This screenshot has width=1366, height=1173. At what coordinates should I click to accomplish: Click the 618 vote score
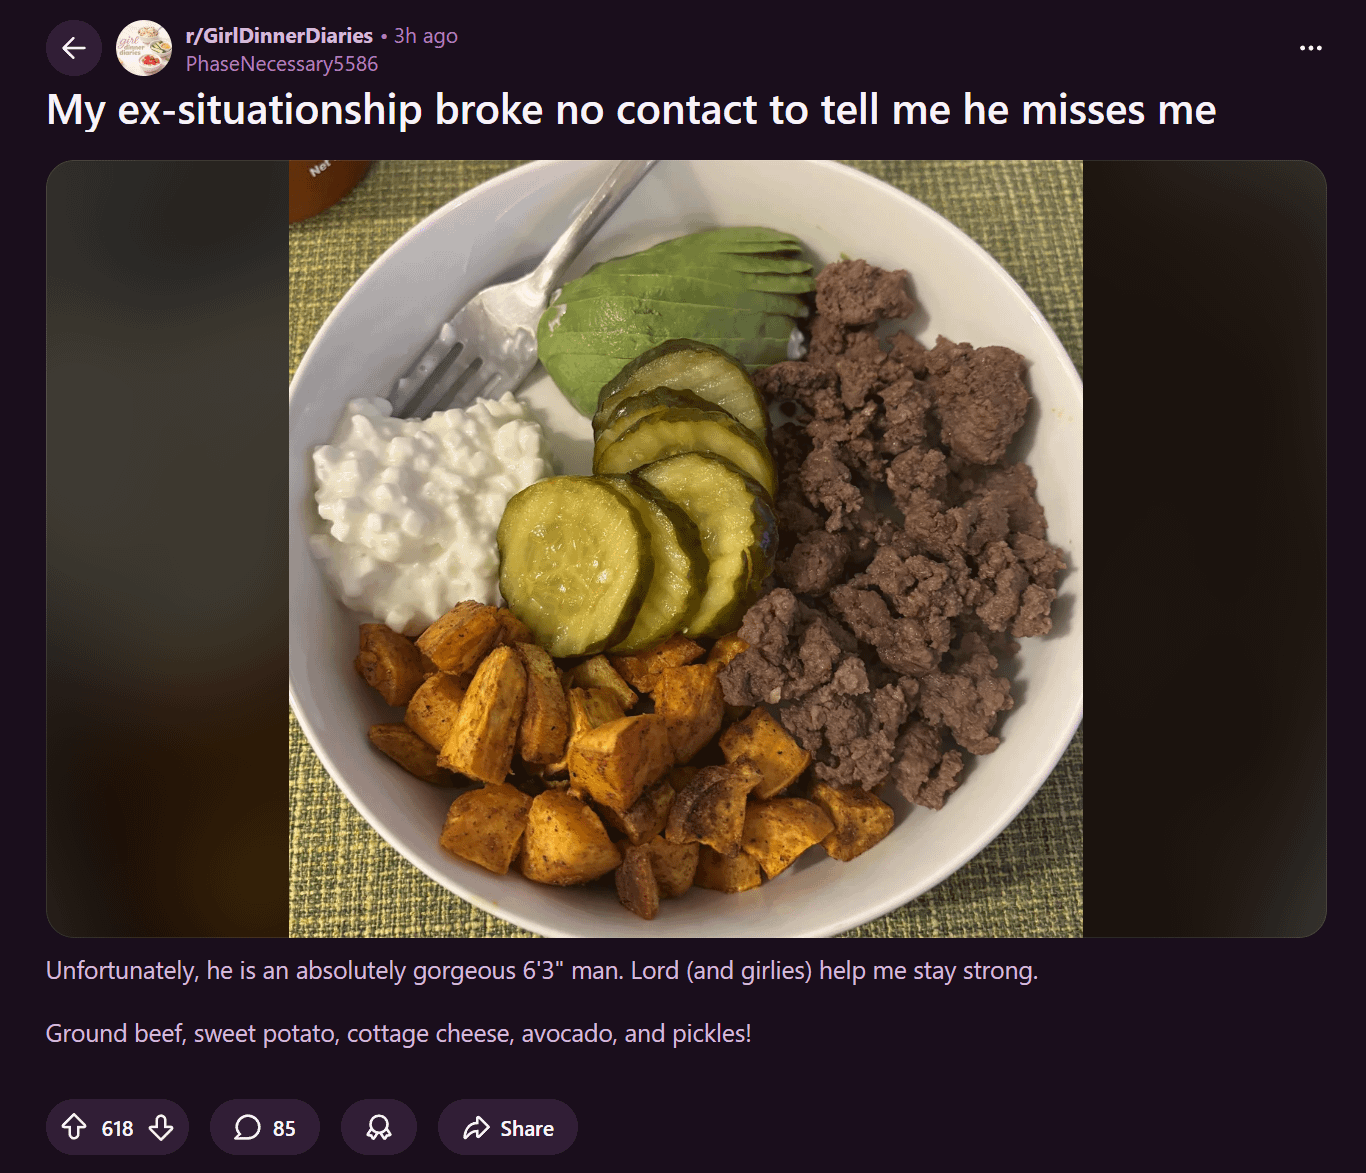pyautogui.click(x=117, y=1128)
